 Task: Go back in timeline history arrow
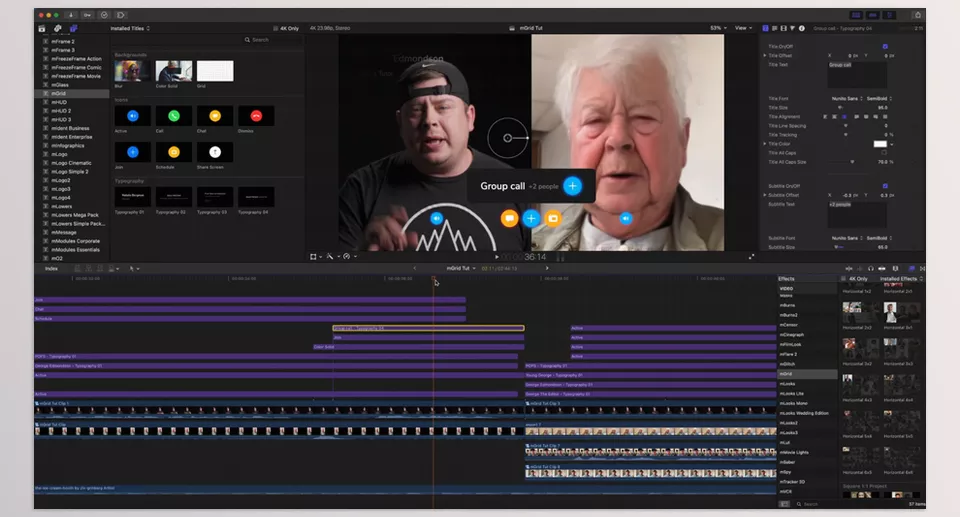(414, 268)
